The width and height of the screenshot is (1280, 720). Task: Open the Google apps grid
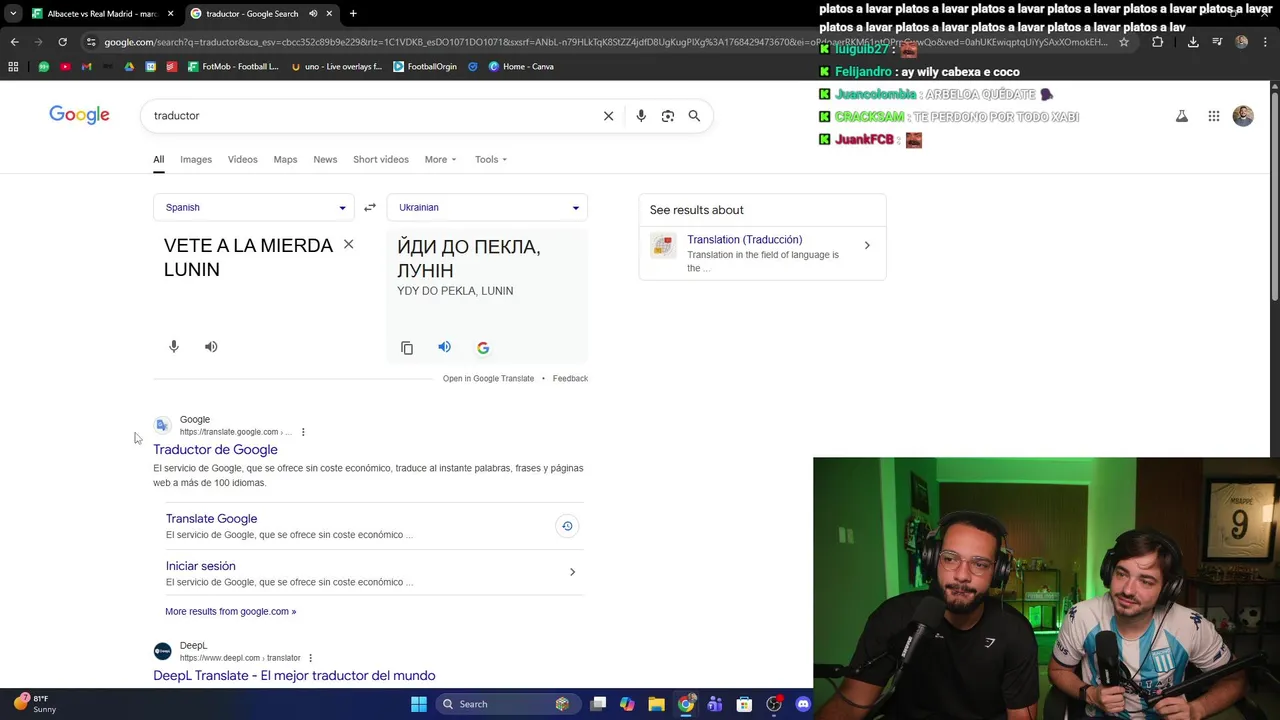click(1214, 116)
